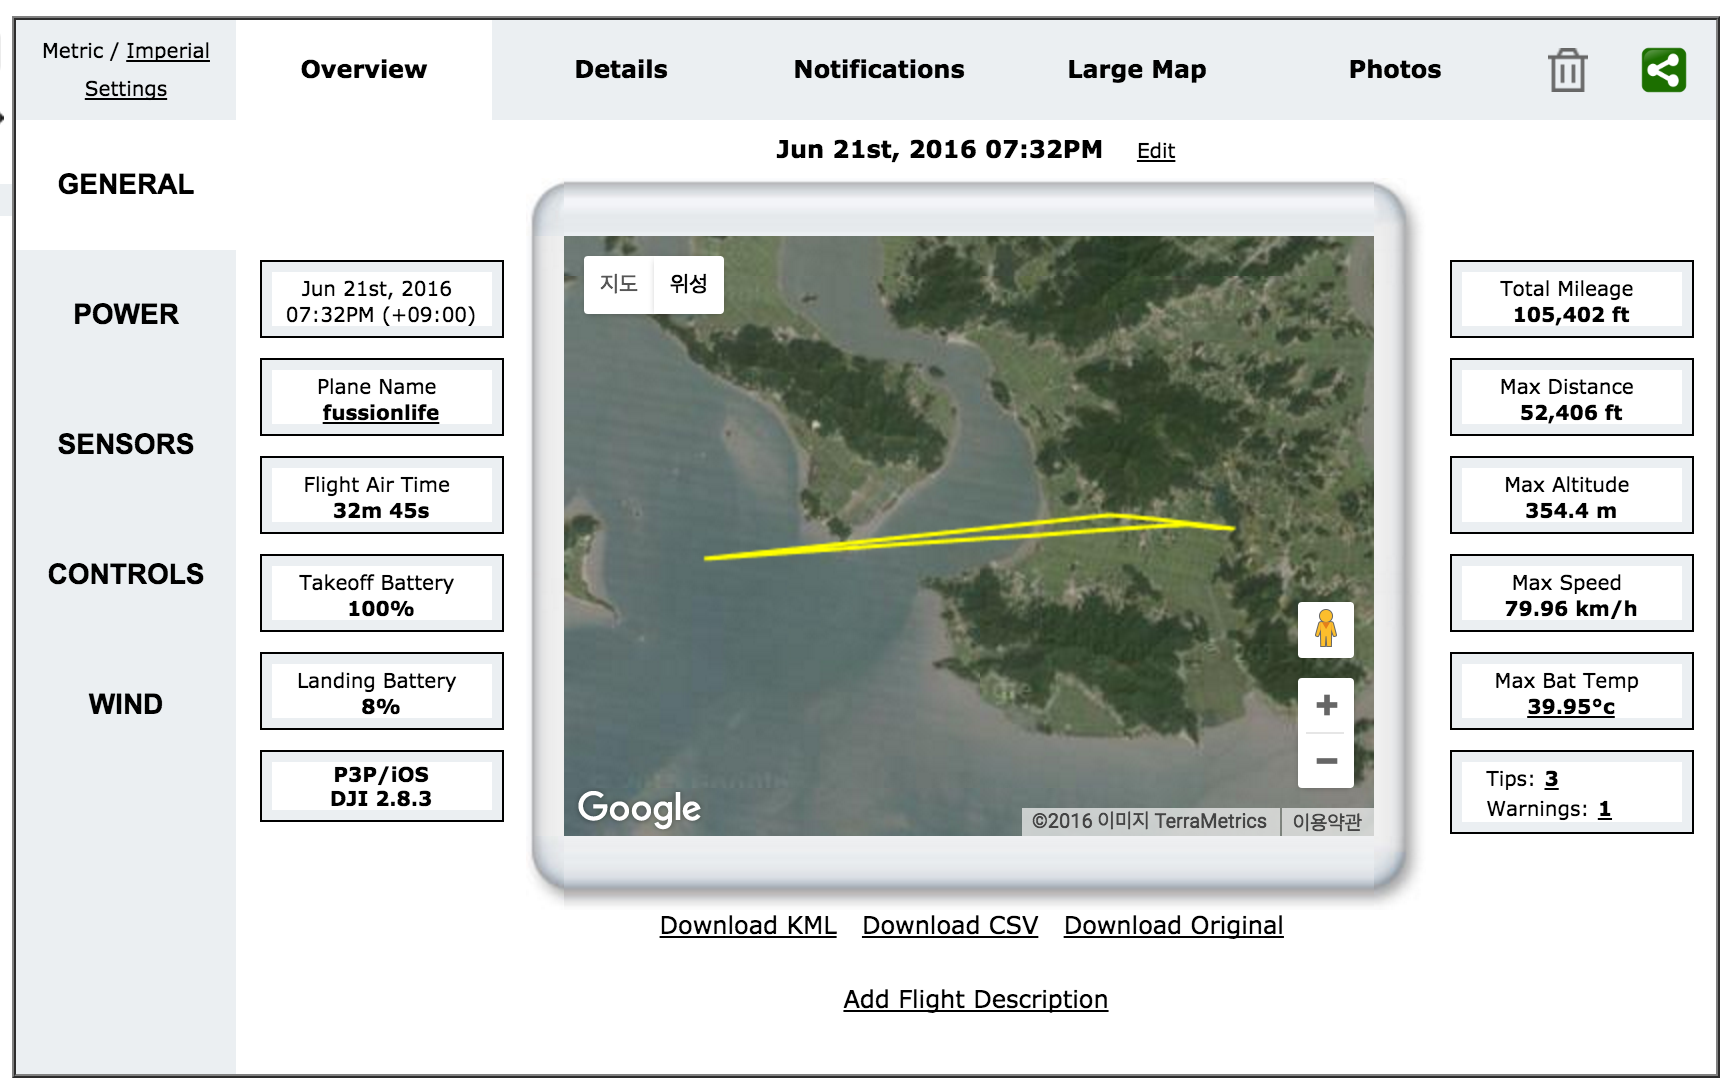Image resolution: width=1730 pixels, height=1090 pixels.
Task: Open the Tips count 3 link
Action: [1551, 779]
